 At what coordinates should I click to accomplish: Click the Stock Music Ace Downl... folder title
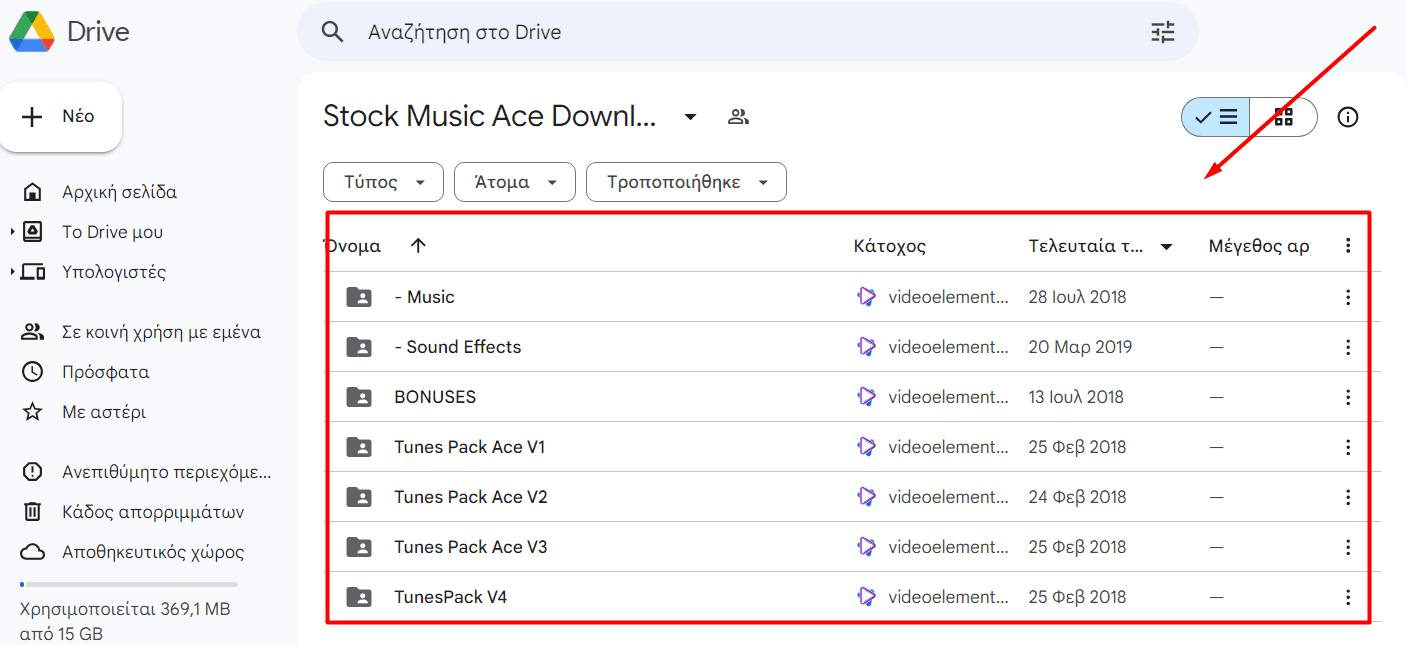tap(490, 117)
